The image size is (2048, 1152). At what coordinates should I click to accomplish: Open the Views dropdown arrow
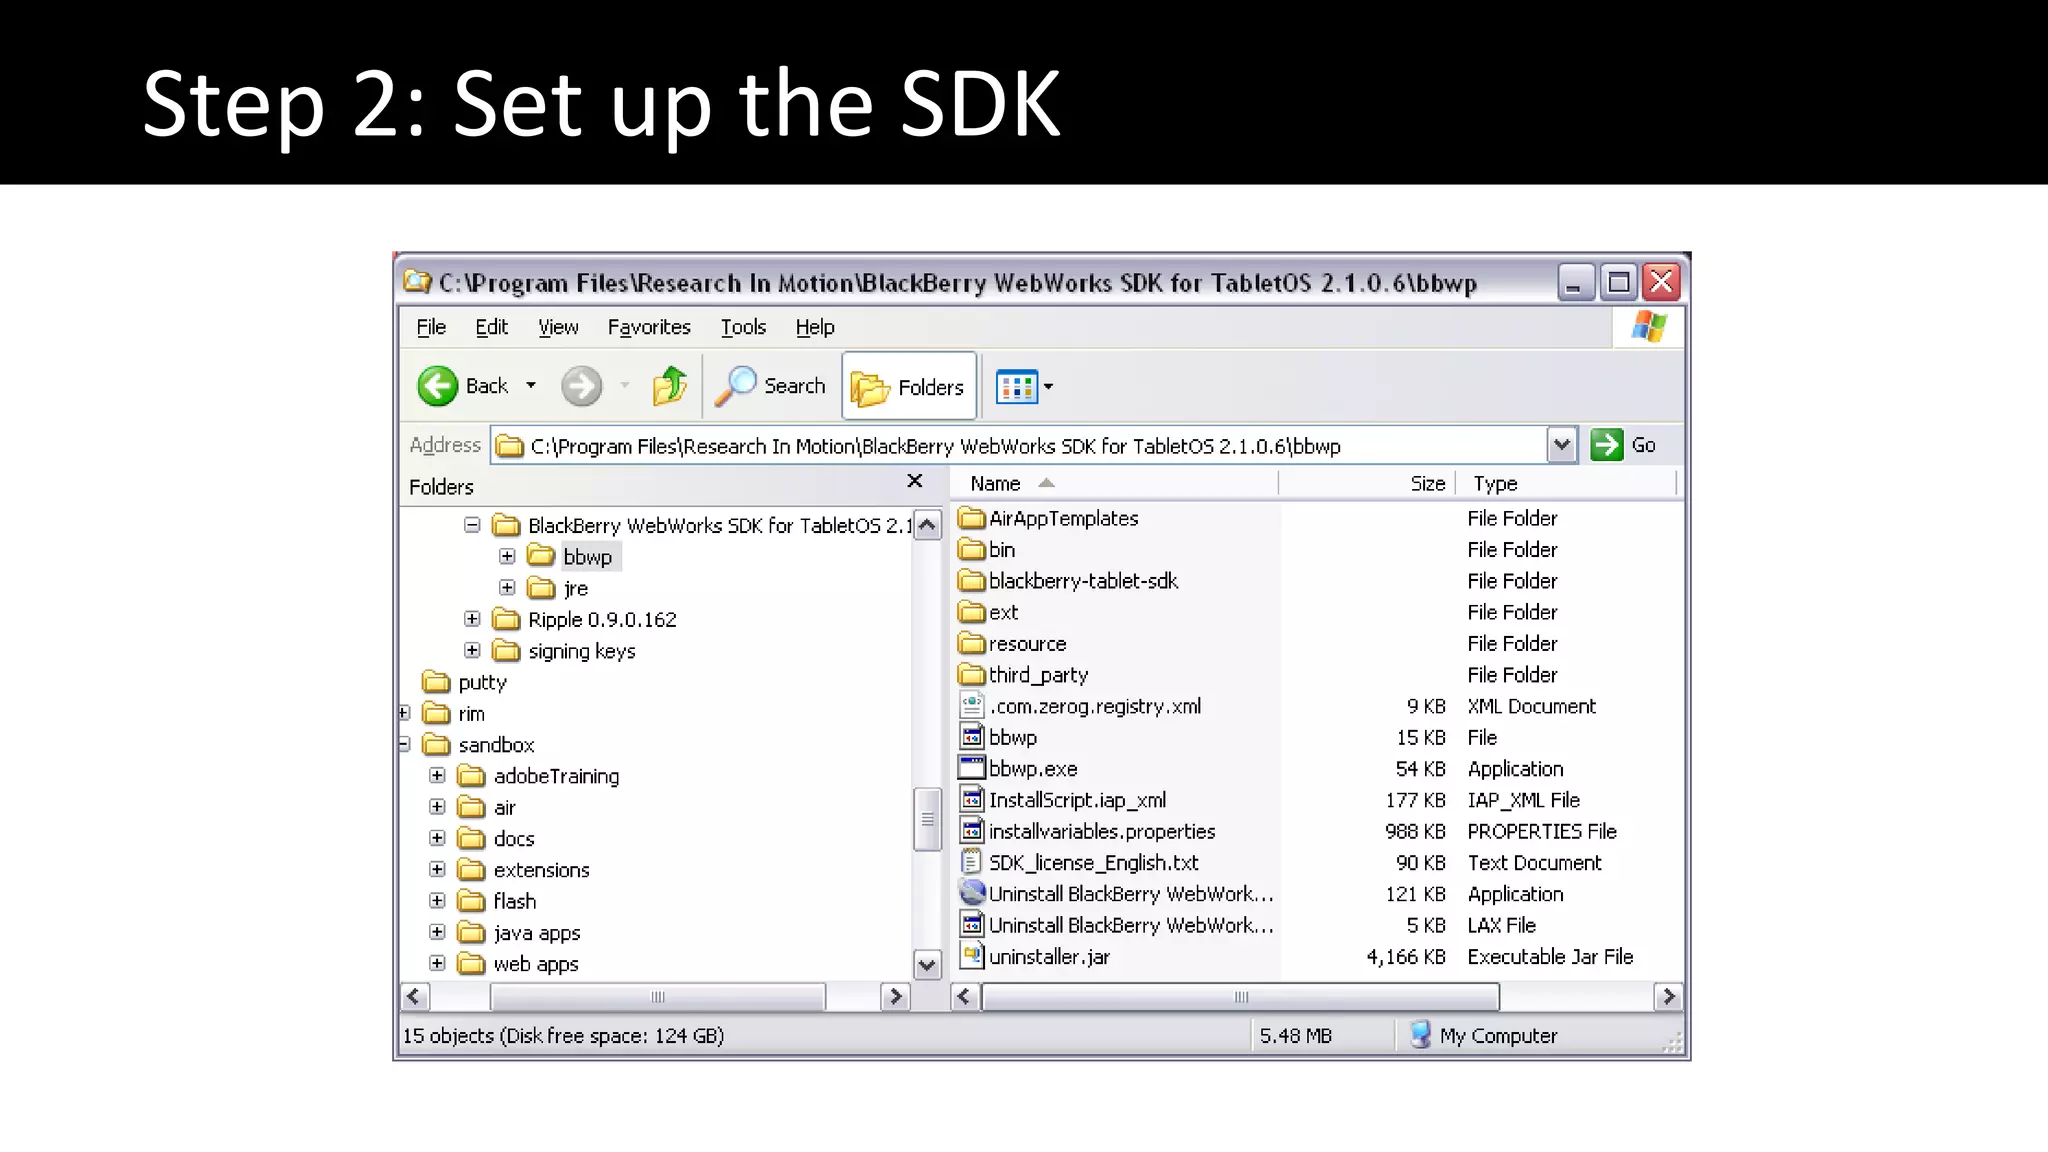1048,387
